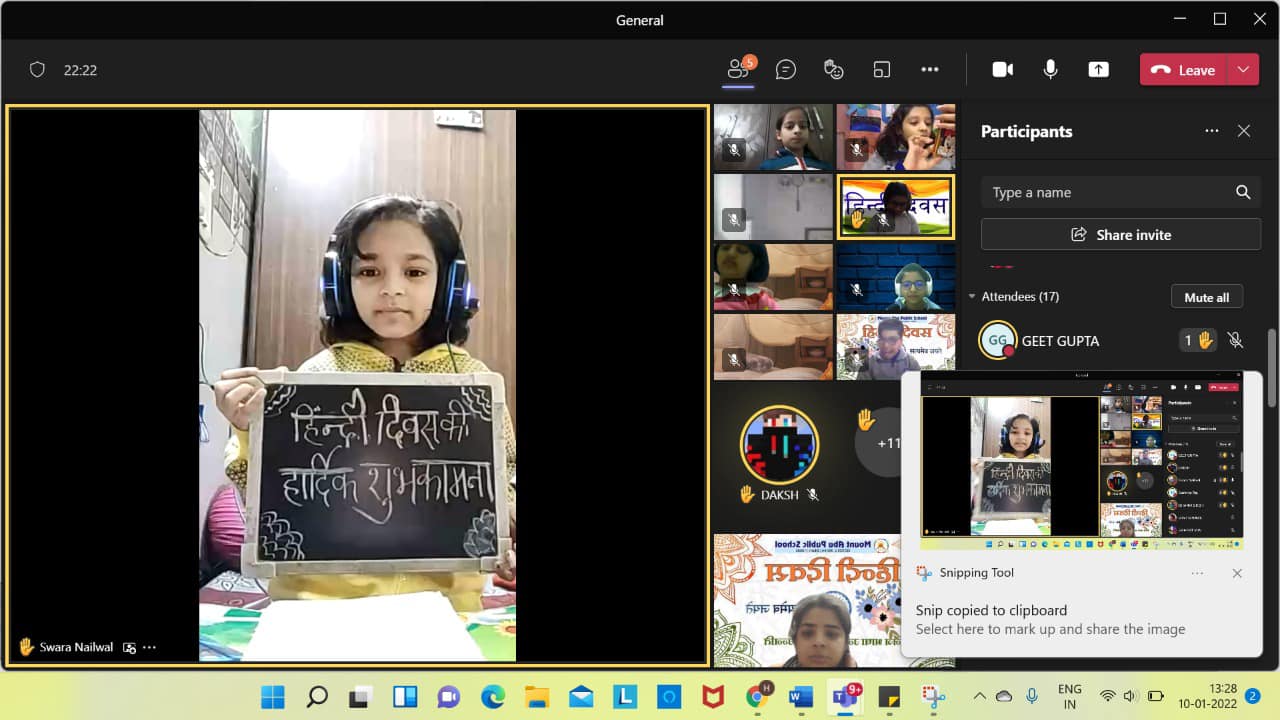
Task: Toggle the Participants panel button
Action: click(x=739, y=69)
